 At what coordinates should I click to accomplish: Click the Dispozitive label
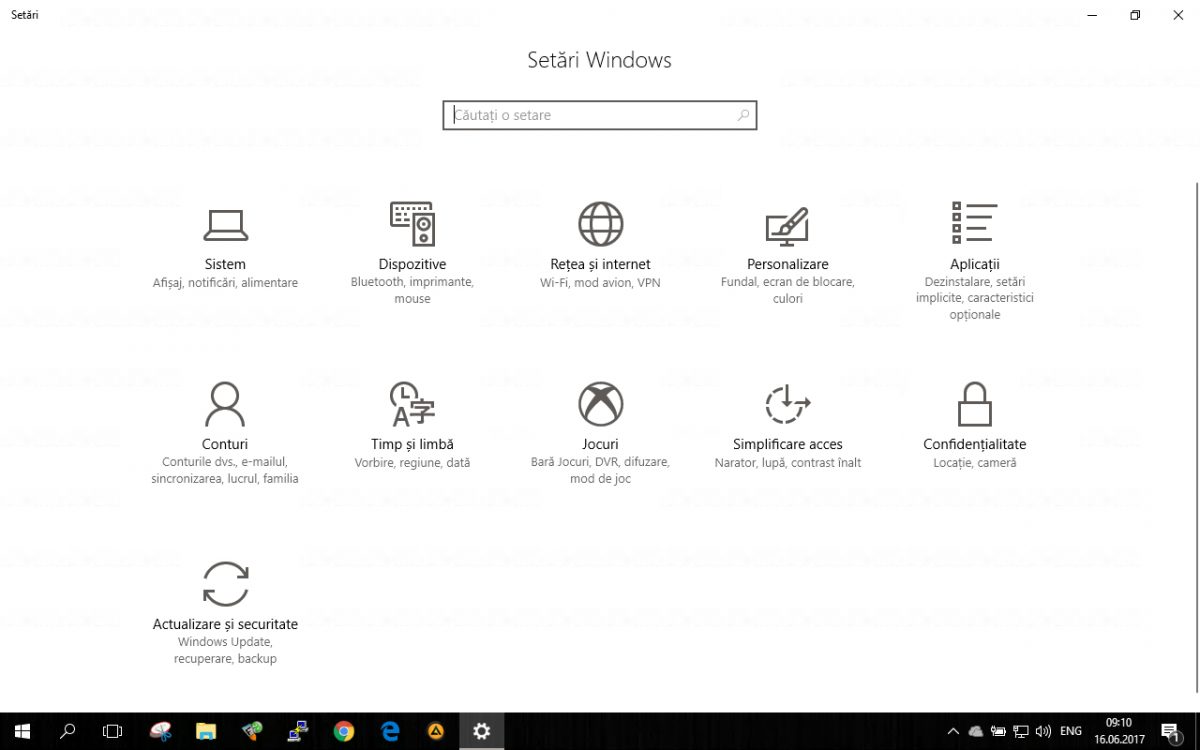[412, 264]
